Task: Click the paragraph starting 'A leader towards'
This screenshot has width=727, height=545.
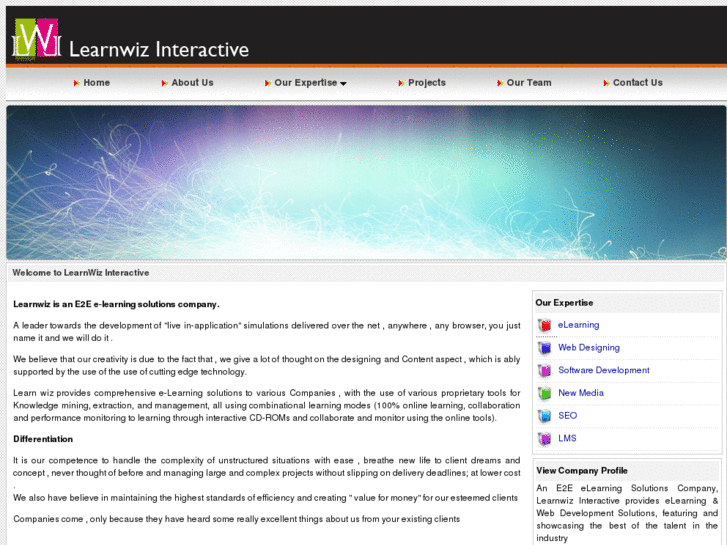Action: tap(267, 332)
